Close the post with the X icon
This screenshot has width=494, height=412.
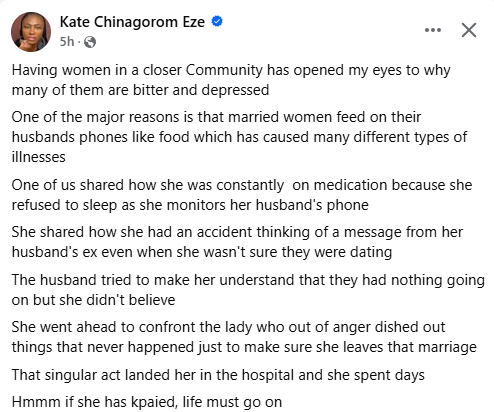pyautogui.click(x=469, y=30)
